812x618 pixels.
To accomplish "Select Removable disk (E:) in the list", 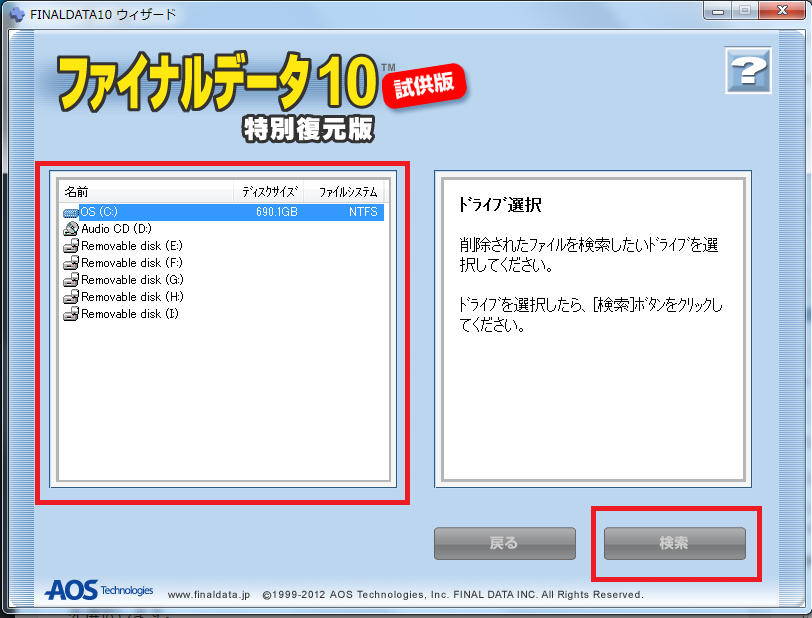I will pos(132,246).
